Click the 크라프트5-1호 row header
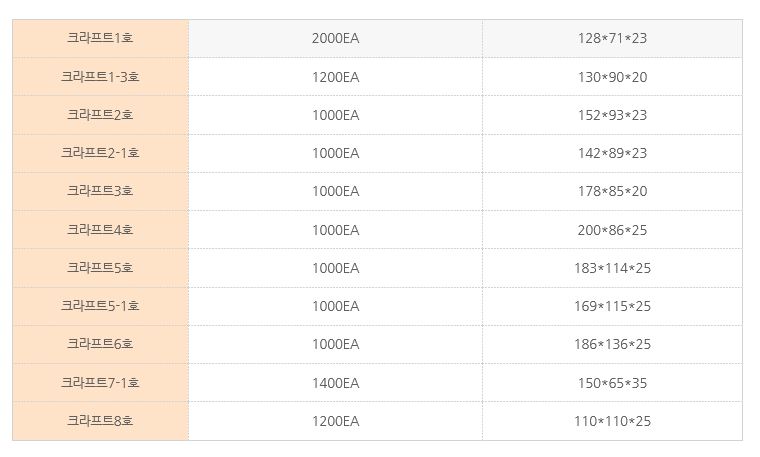Screen dimensions: 760x457 (100, 306)
